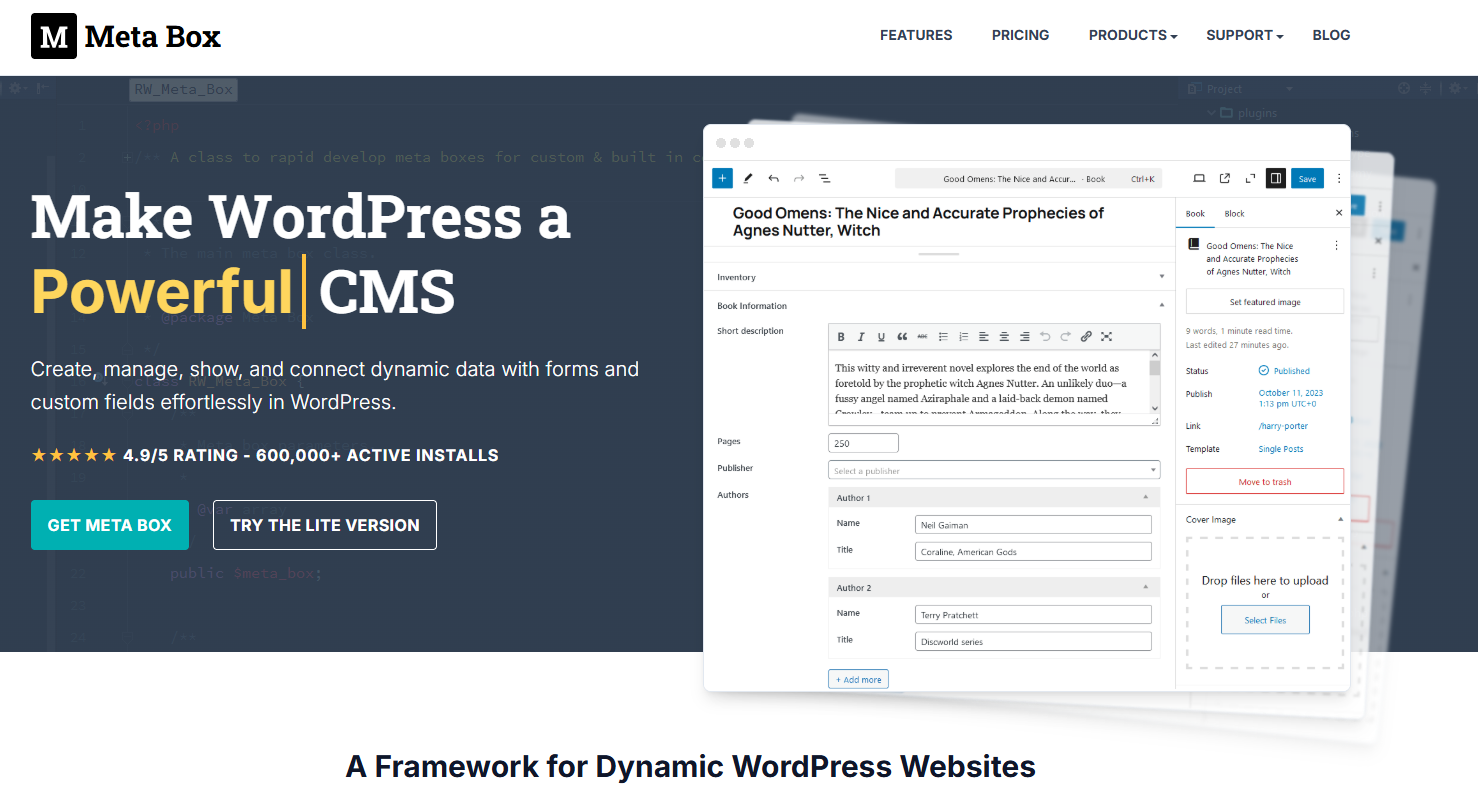Open the Options menu right of Save
This screenshot has width=1478, height=785.
(x=1339, y=178)
